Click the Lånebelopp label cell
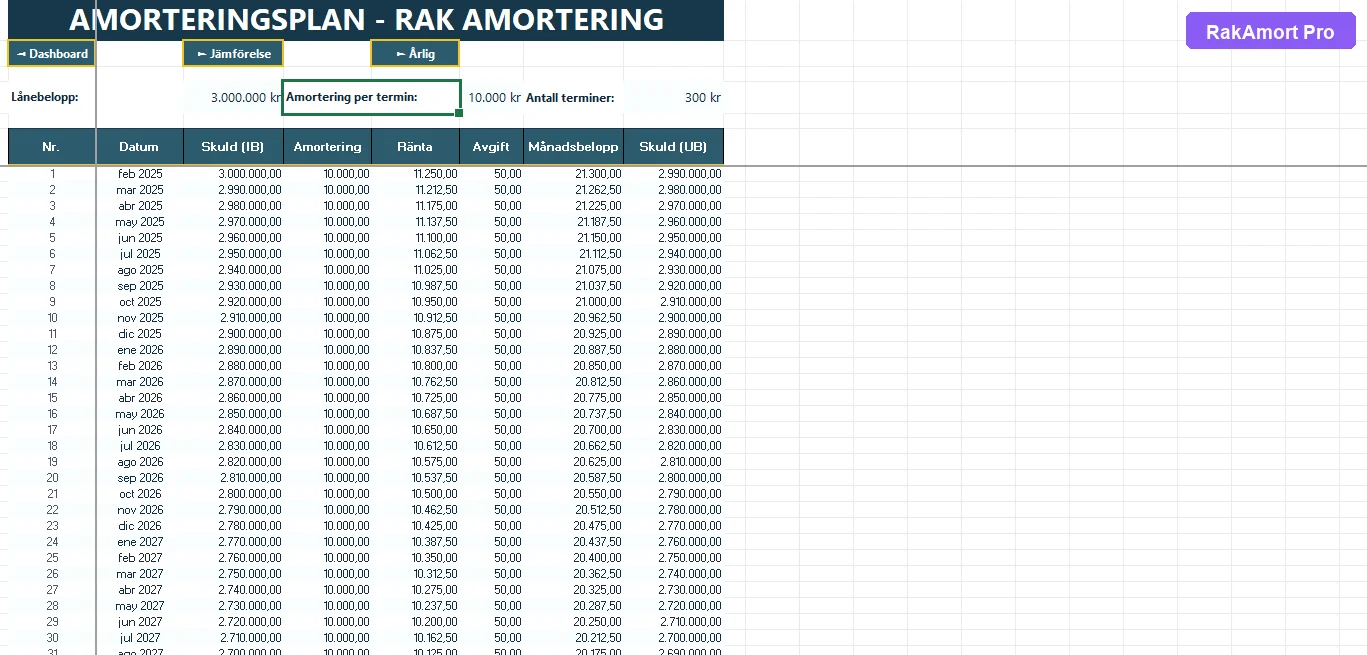This screenshot has width=1367, height=655. (52, 98)
